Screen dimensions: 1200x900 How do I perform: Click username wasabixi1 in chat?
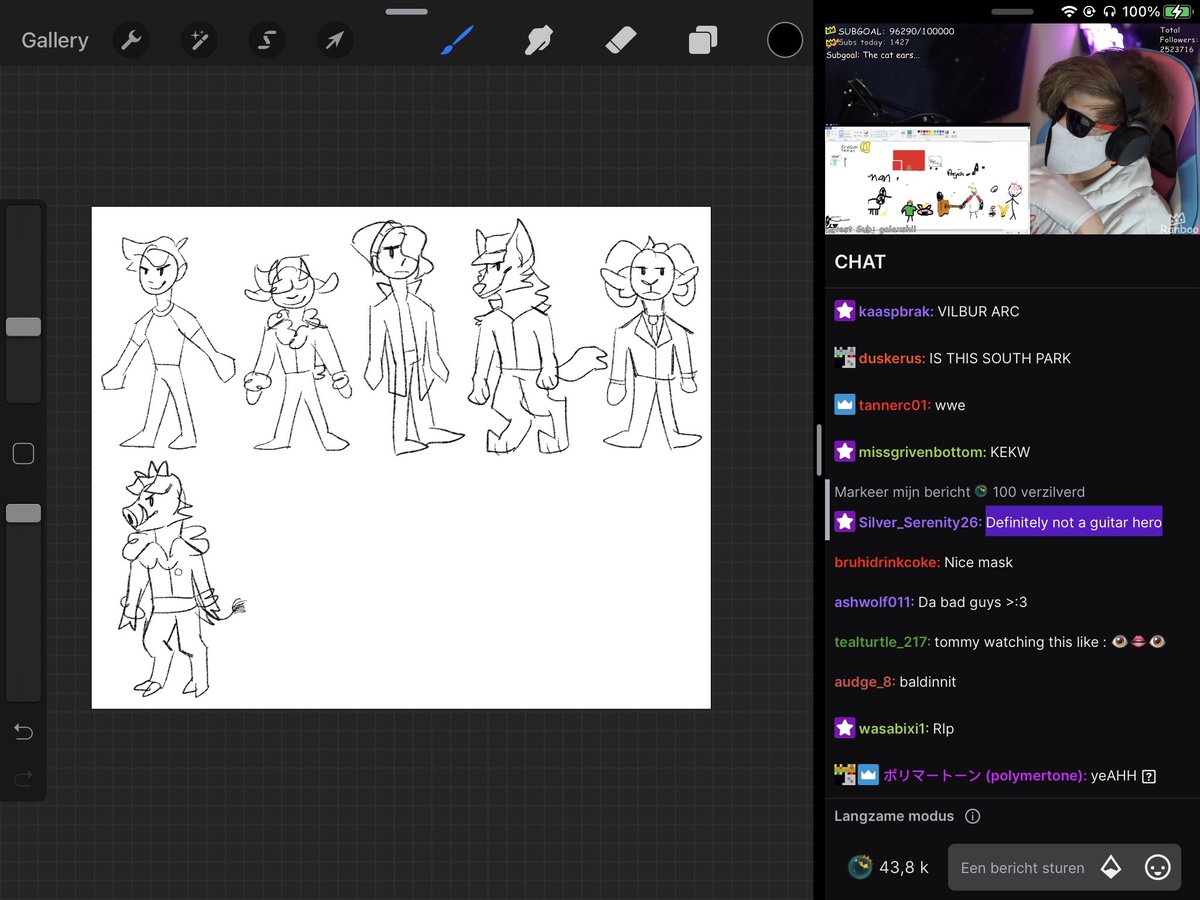click(893, 729)
